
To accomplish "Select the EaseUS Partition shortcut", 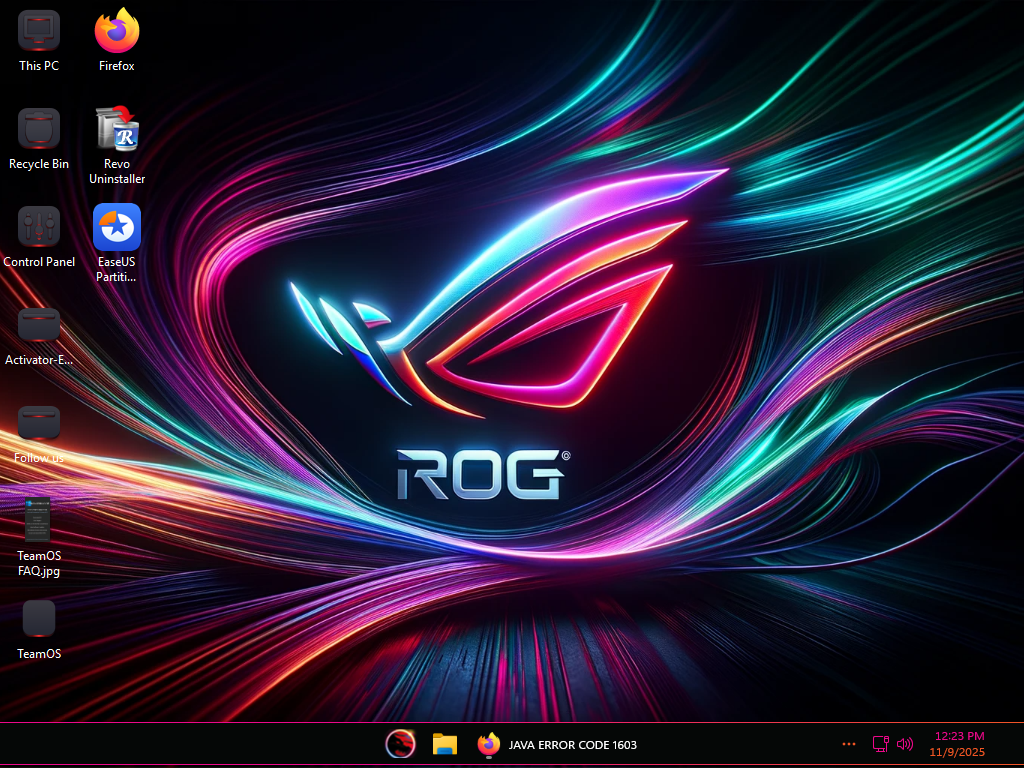I will click(x=117, y=243).
